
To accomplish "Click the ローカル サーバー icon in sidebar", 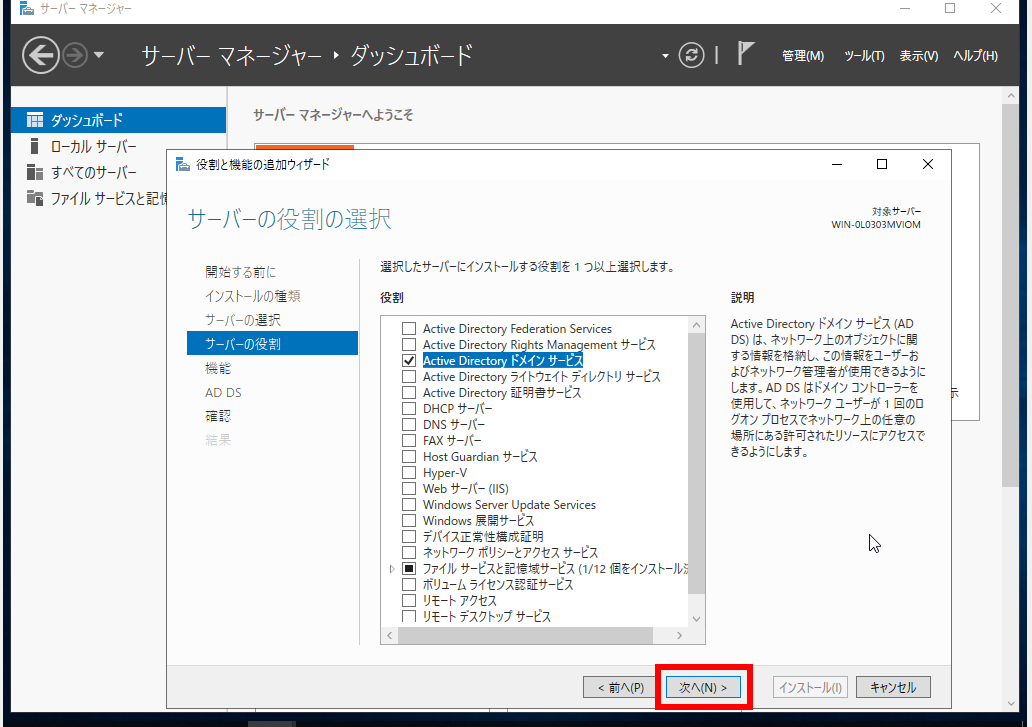I will coord(34,146).
